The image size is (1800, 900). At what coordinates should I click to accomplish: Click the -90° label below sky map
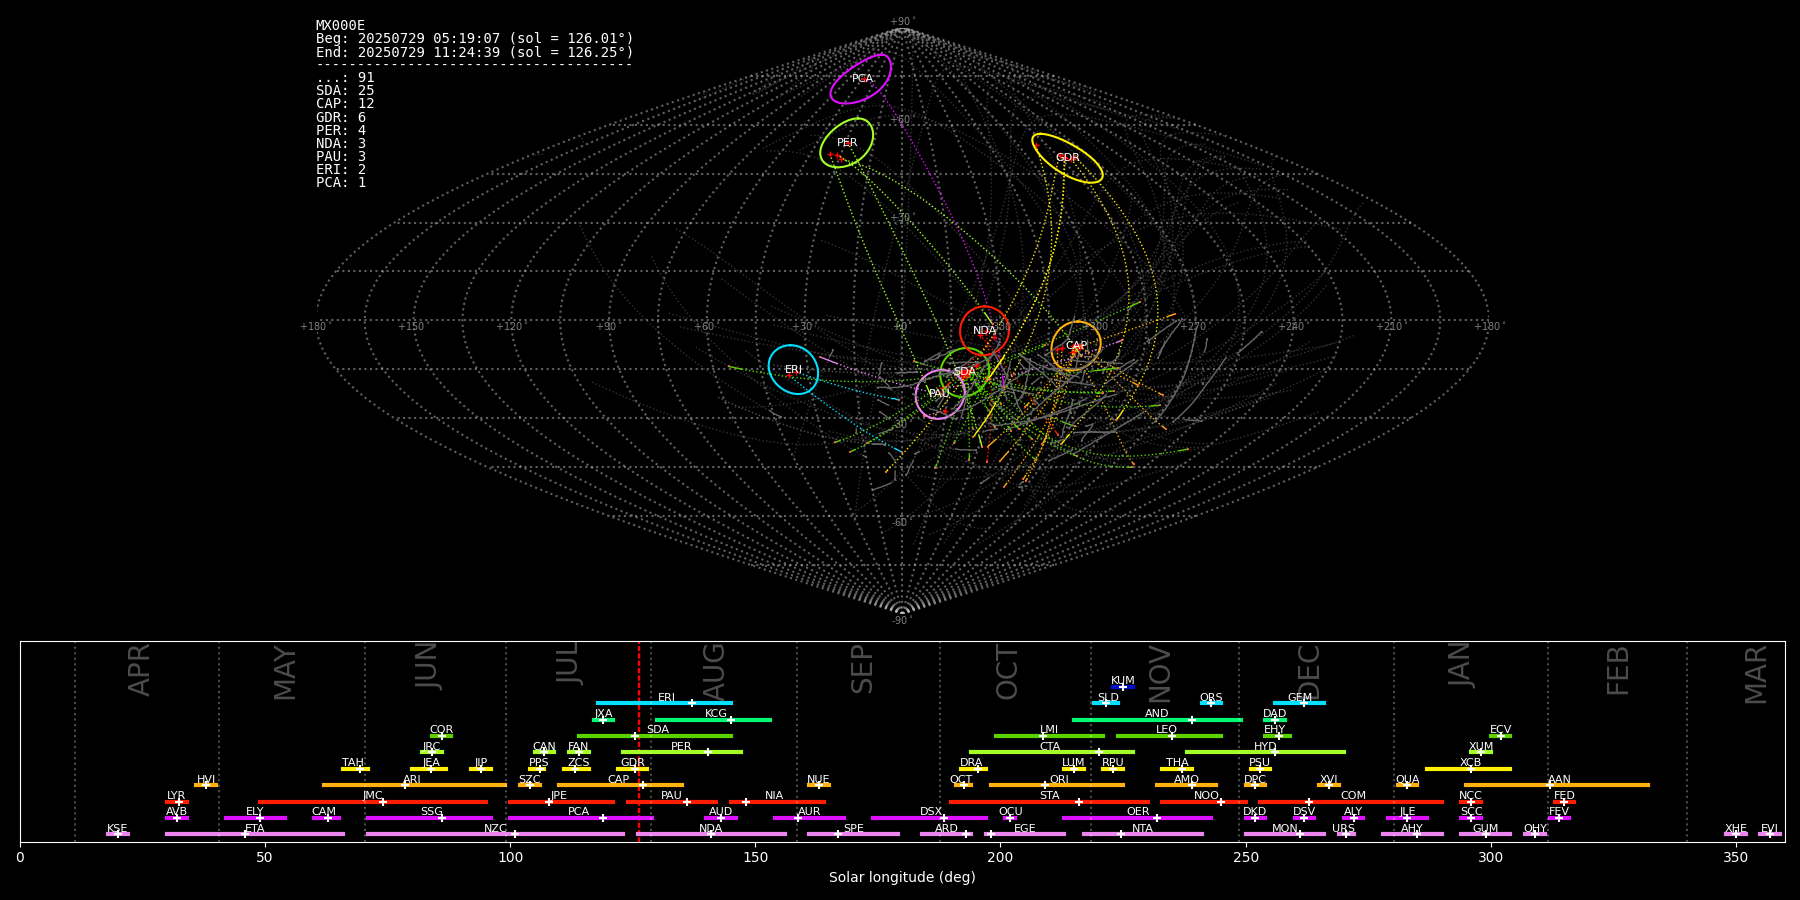pyautogui.click(x=902, y=621)
